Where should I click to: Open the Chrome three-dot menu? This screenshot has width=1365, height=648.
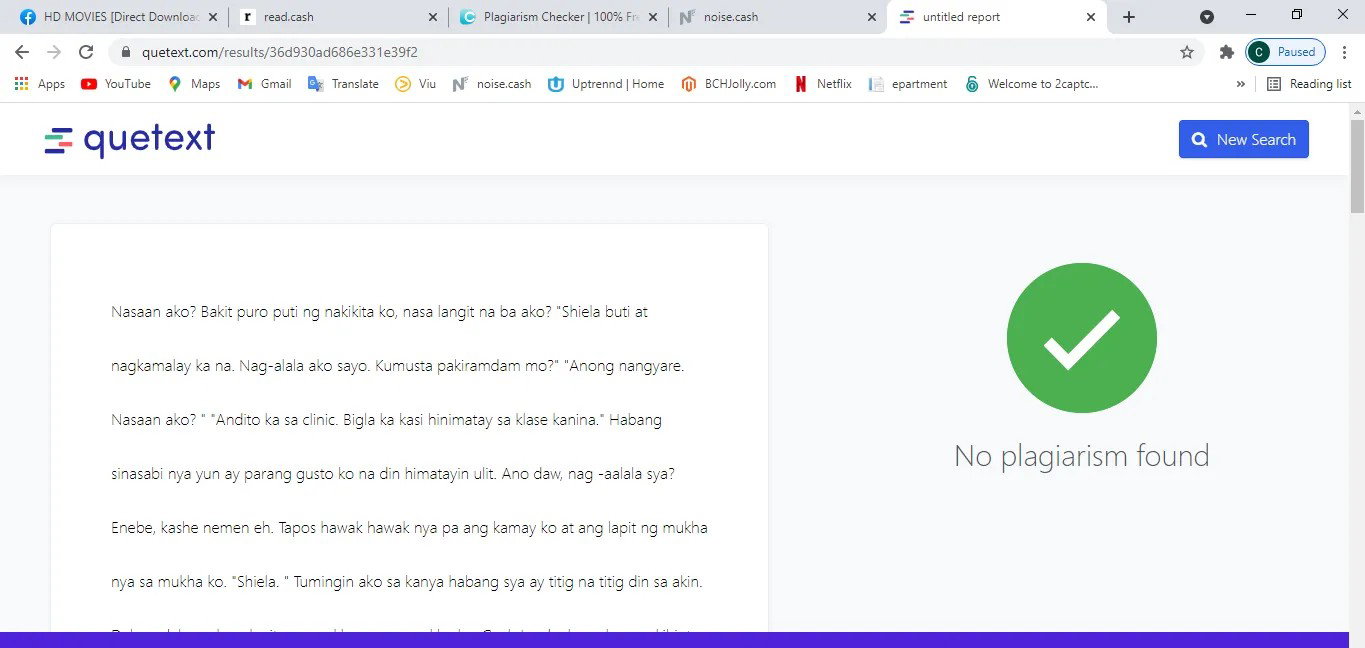(1344, 52)
